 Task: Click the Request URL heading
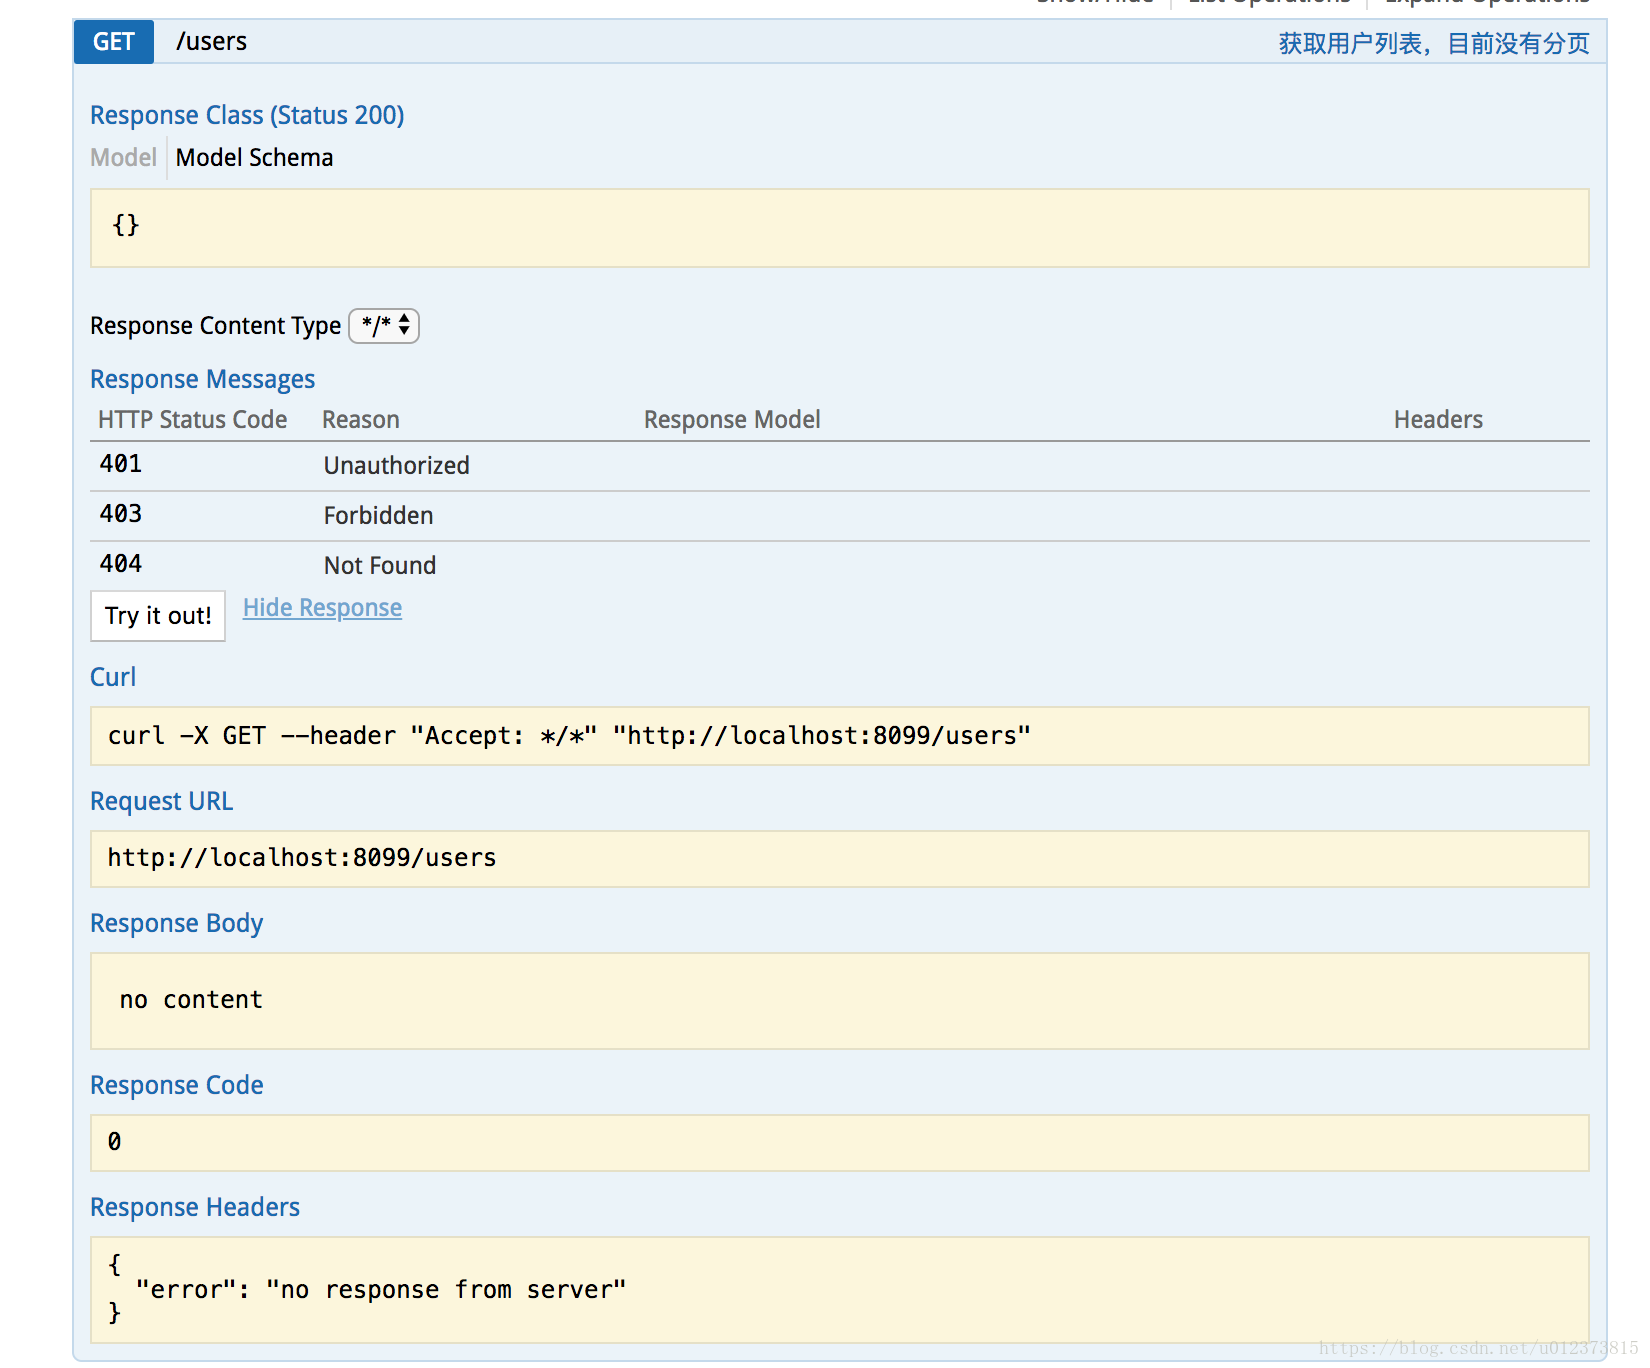point(161,802)
